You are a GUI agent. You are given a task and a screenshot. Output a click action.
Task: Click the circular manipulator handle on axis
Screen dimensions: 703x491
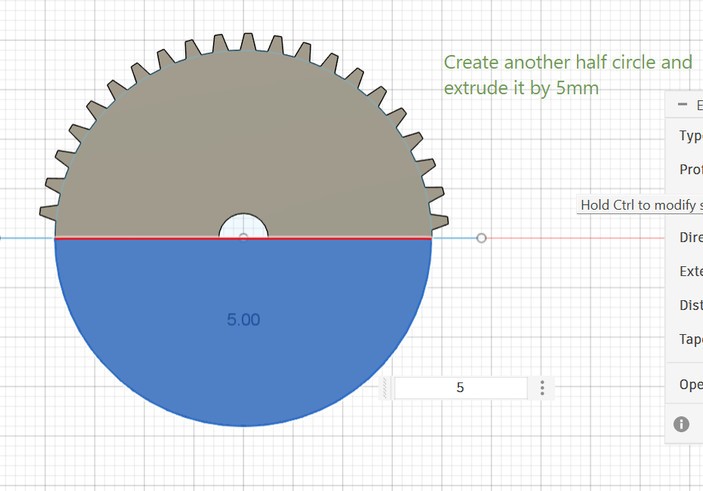(481, 238)
